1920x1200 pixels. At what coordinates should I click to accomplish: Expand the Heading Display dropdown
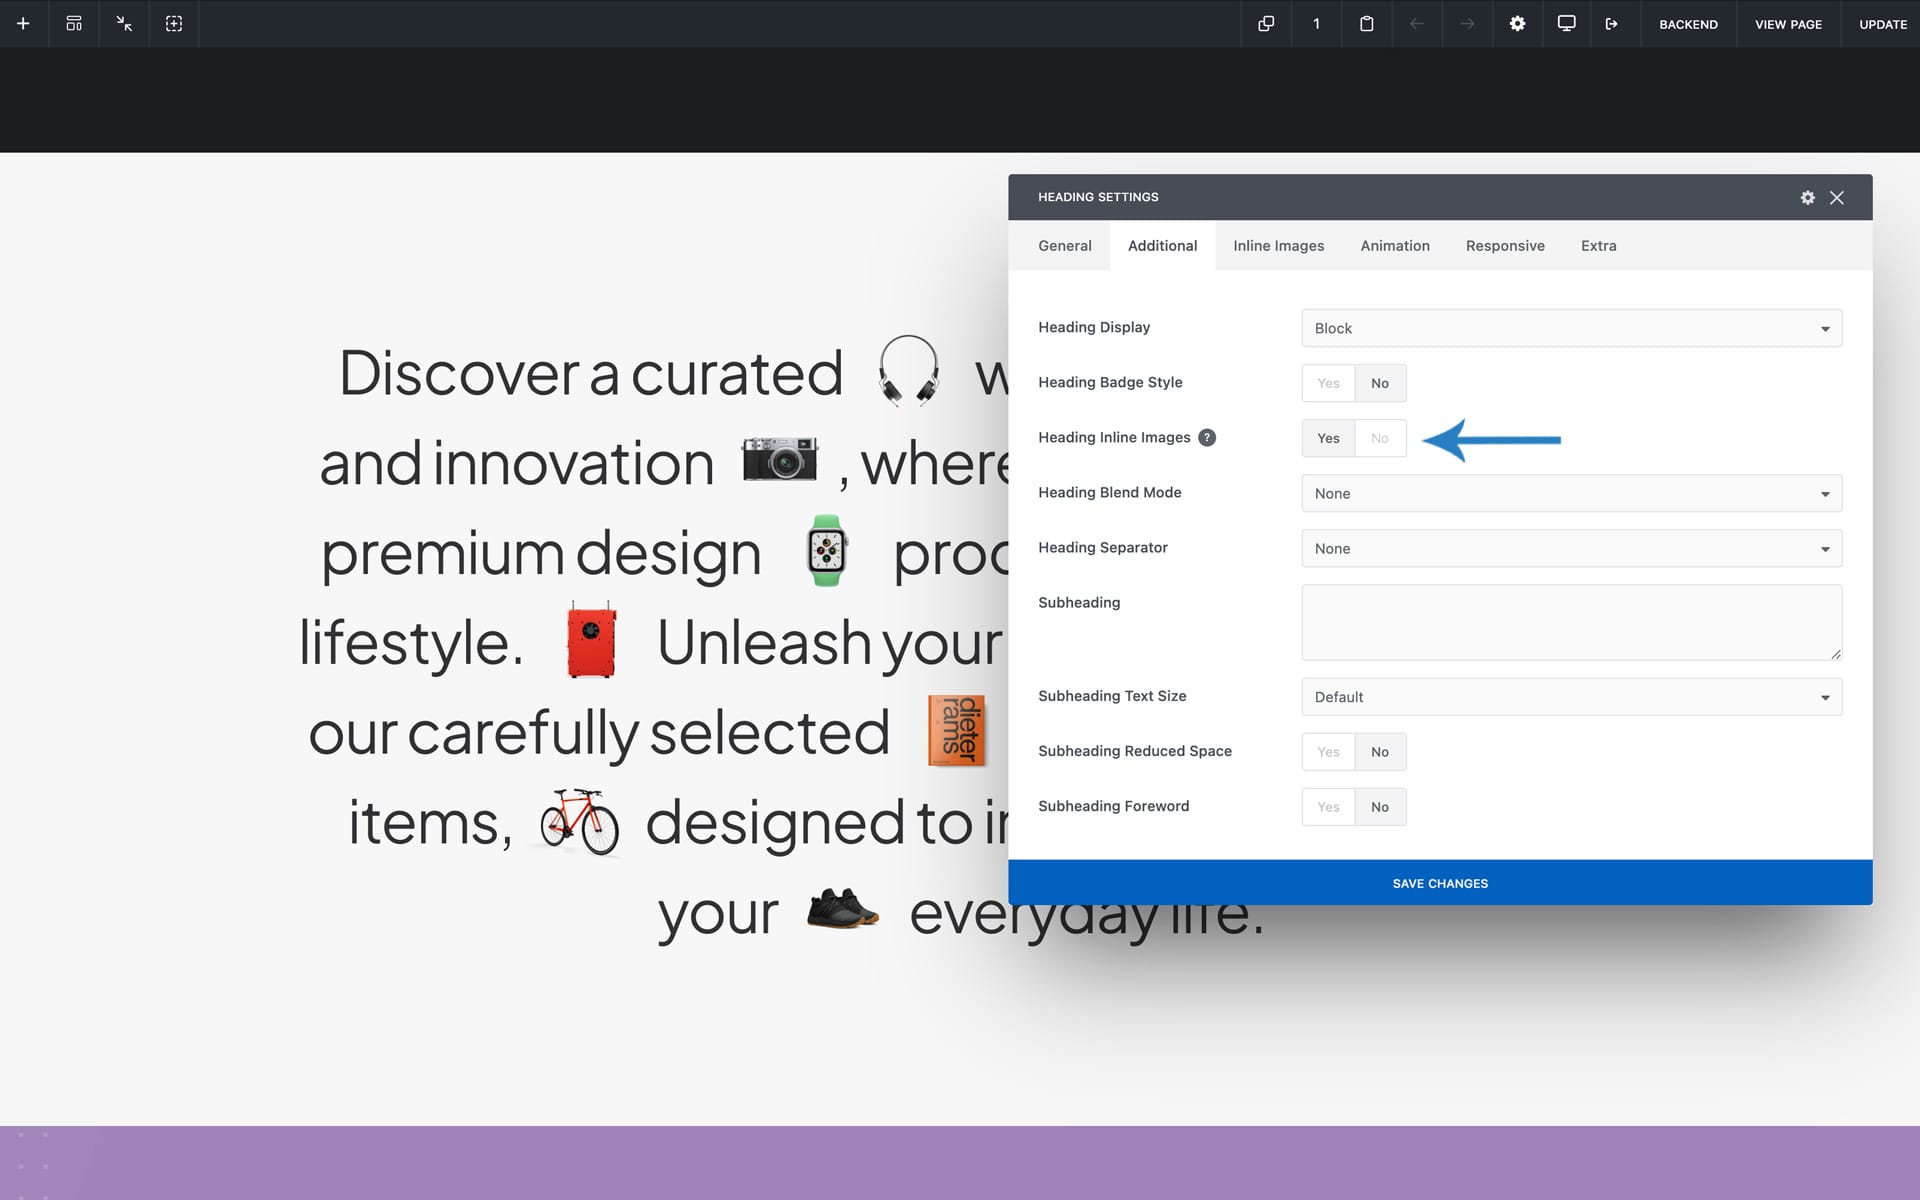[x=1571, y=328]
